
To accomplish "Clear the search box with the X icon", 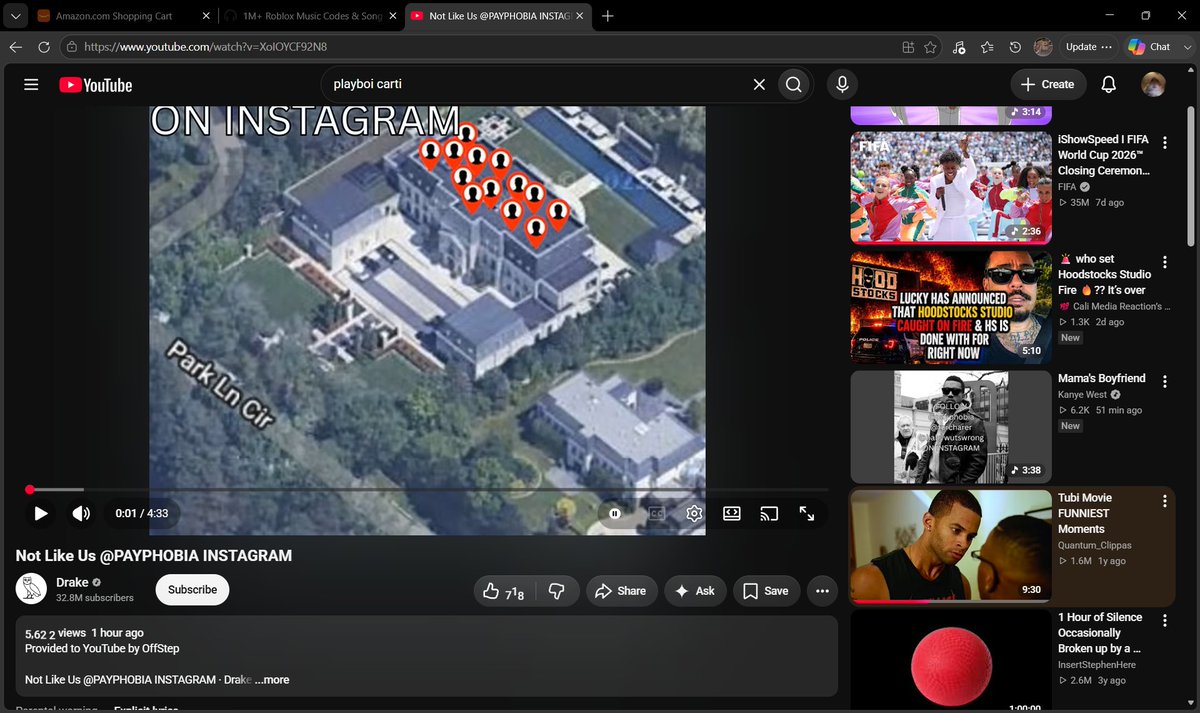I will point(759,85).
